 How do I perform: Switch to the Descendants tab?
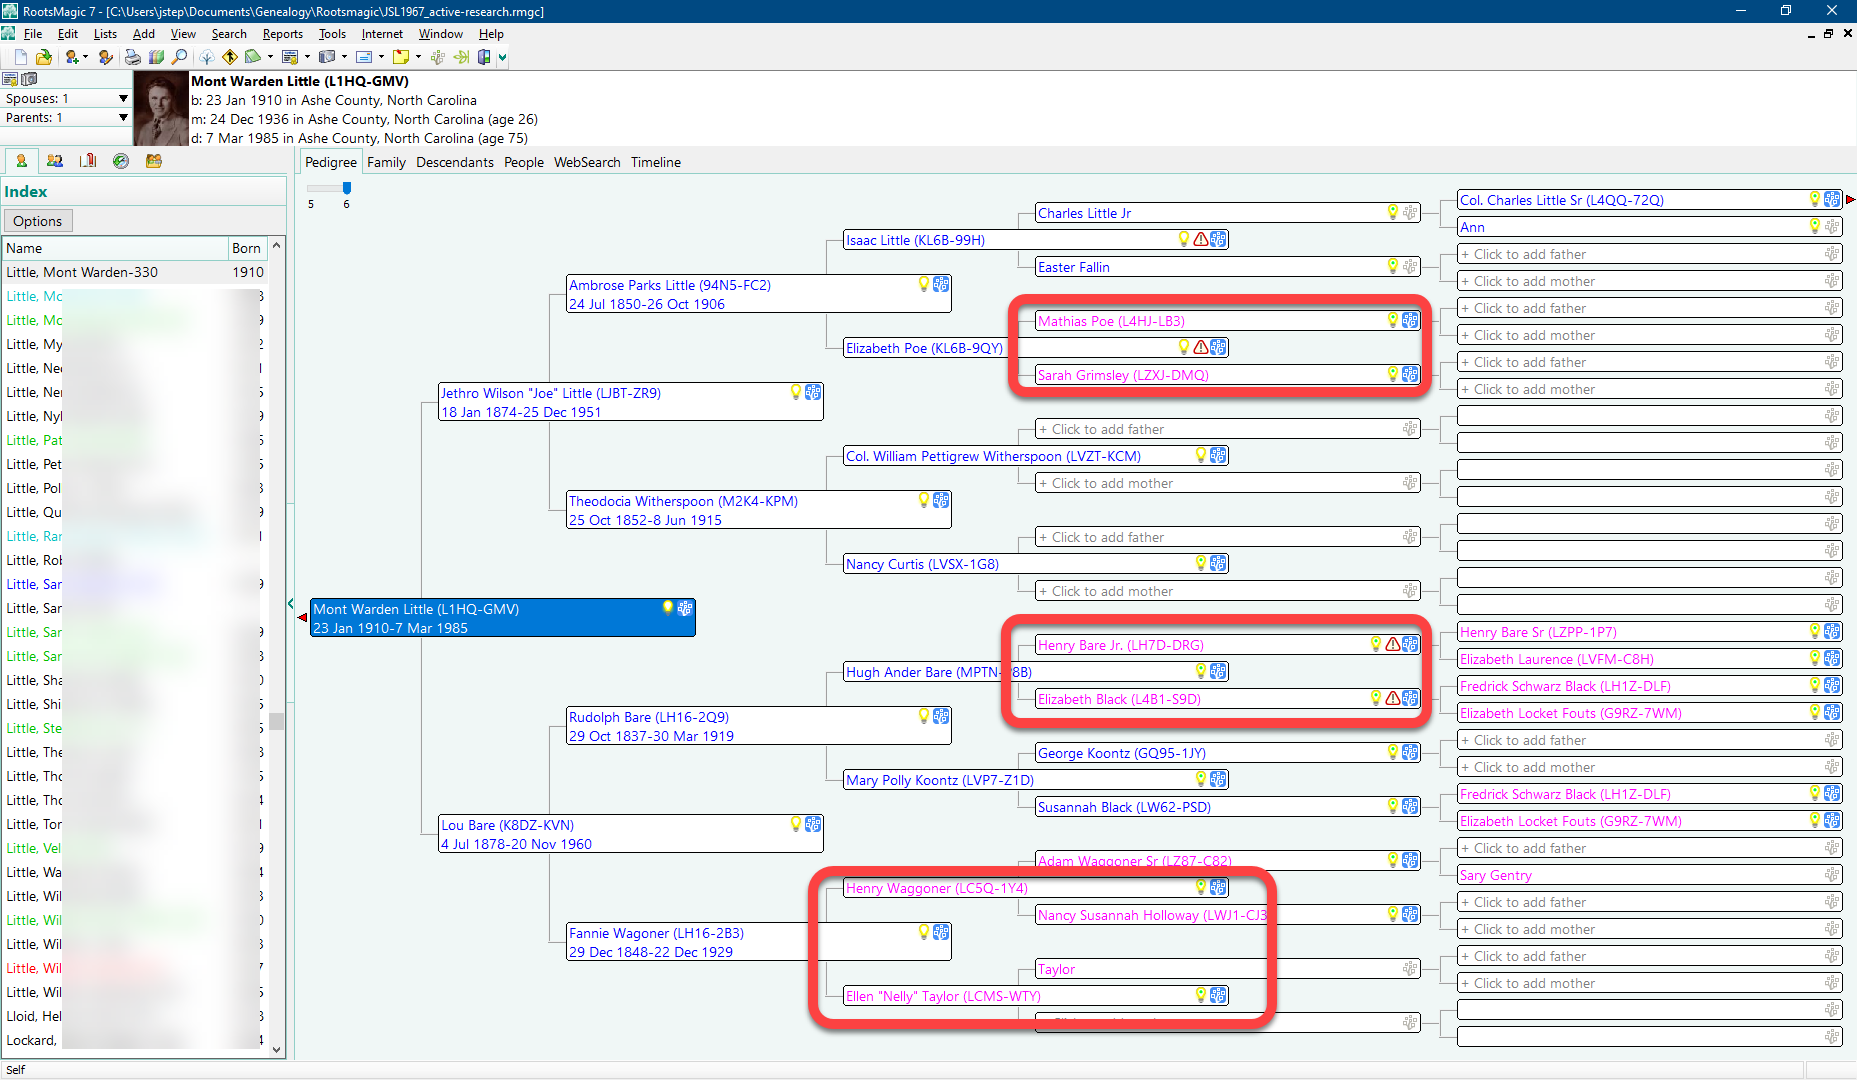point(454,162)
